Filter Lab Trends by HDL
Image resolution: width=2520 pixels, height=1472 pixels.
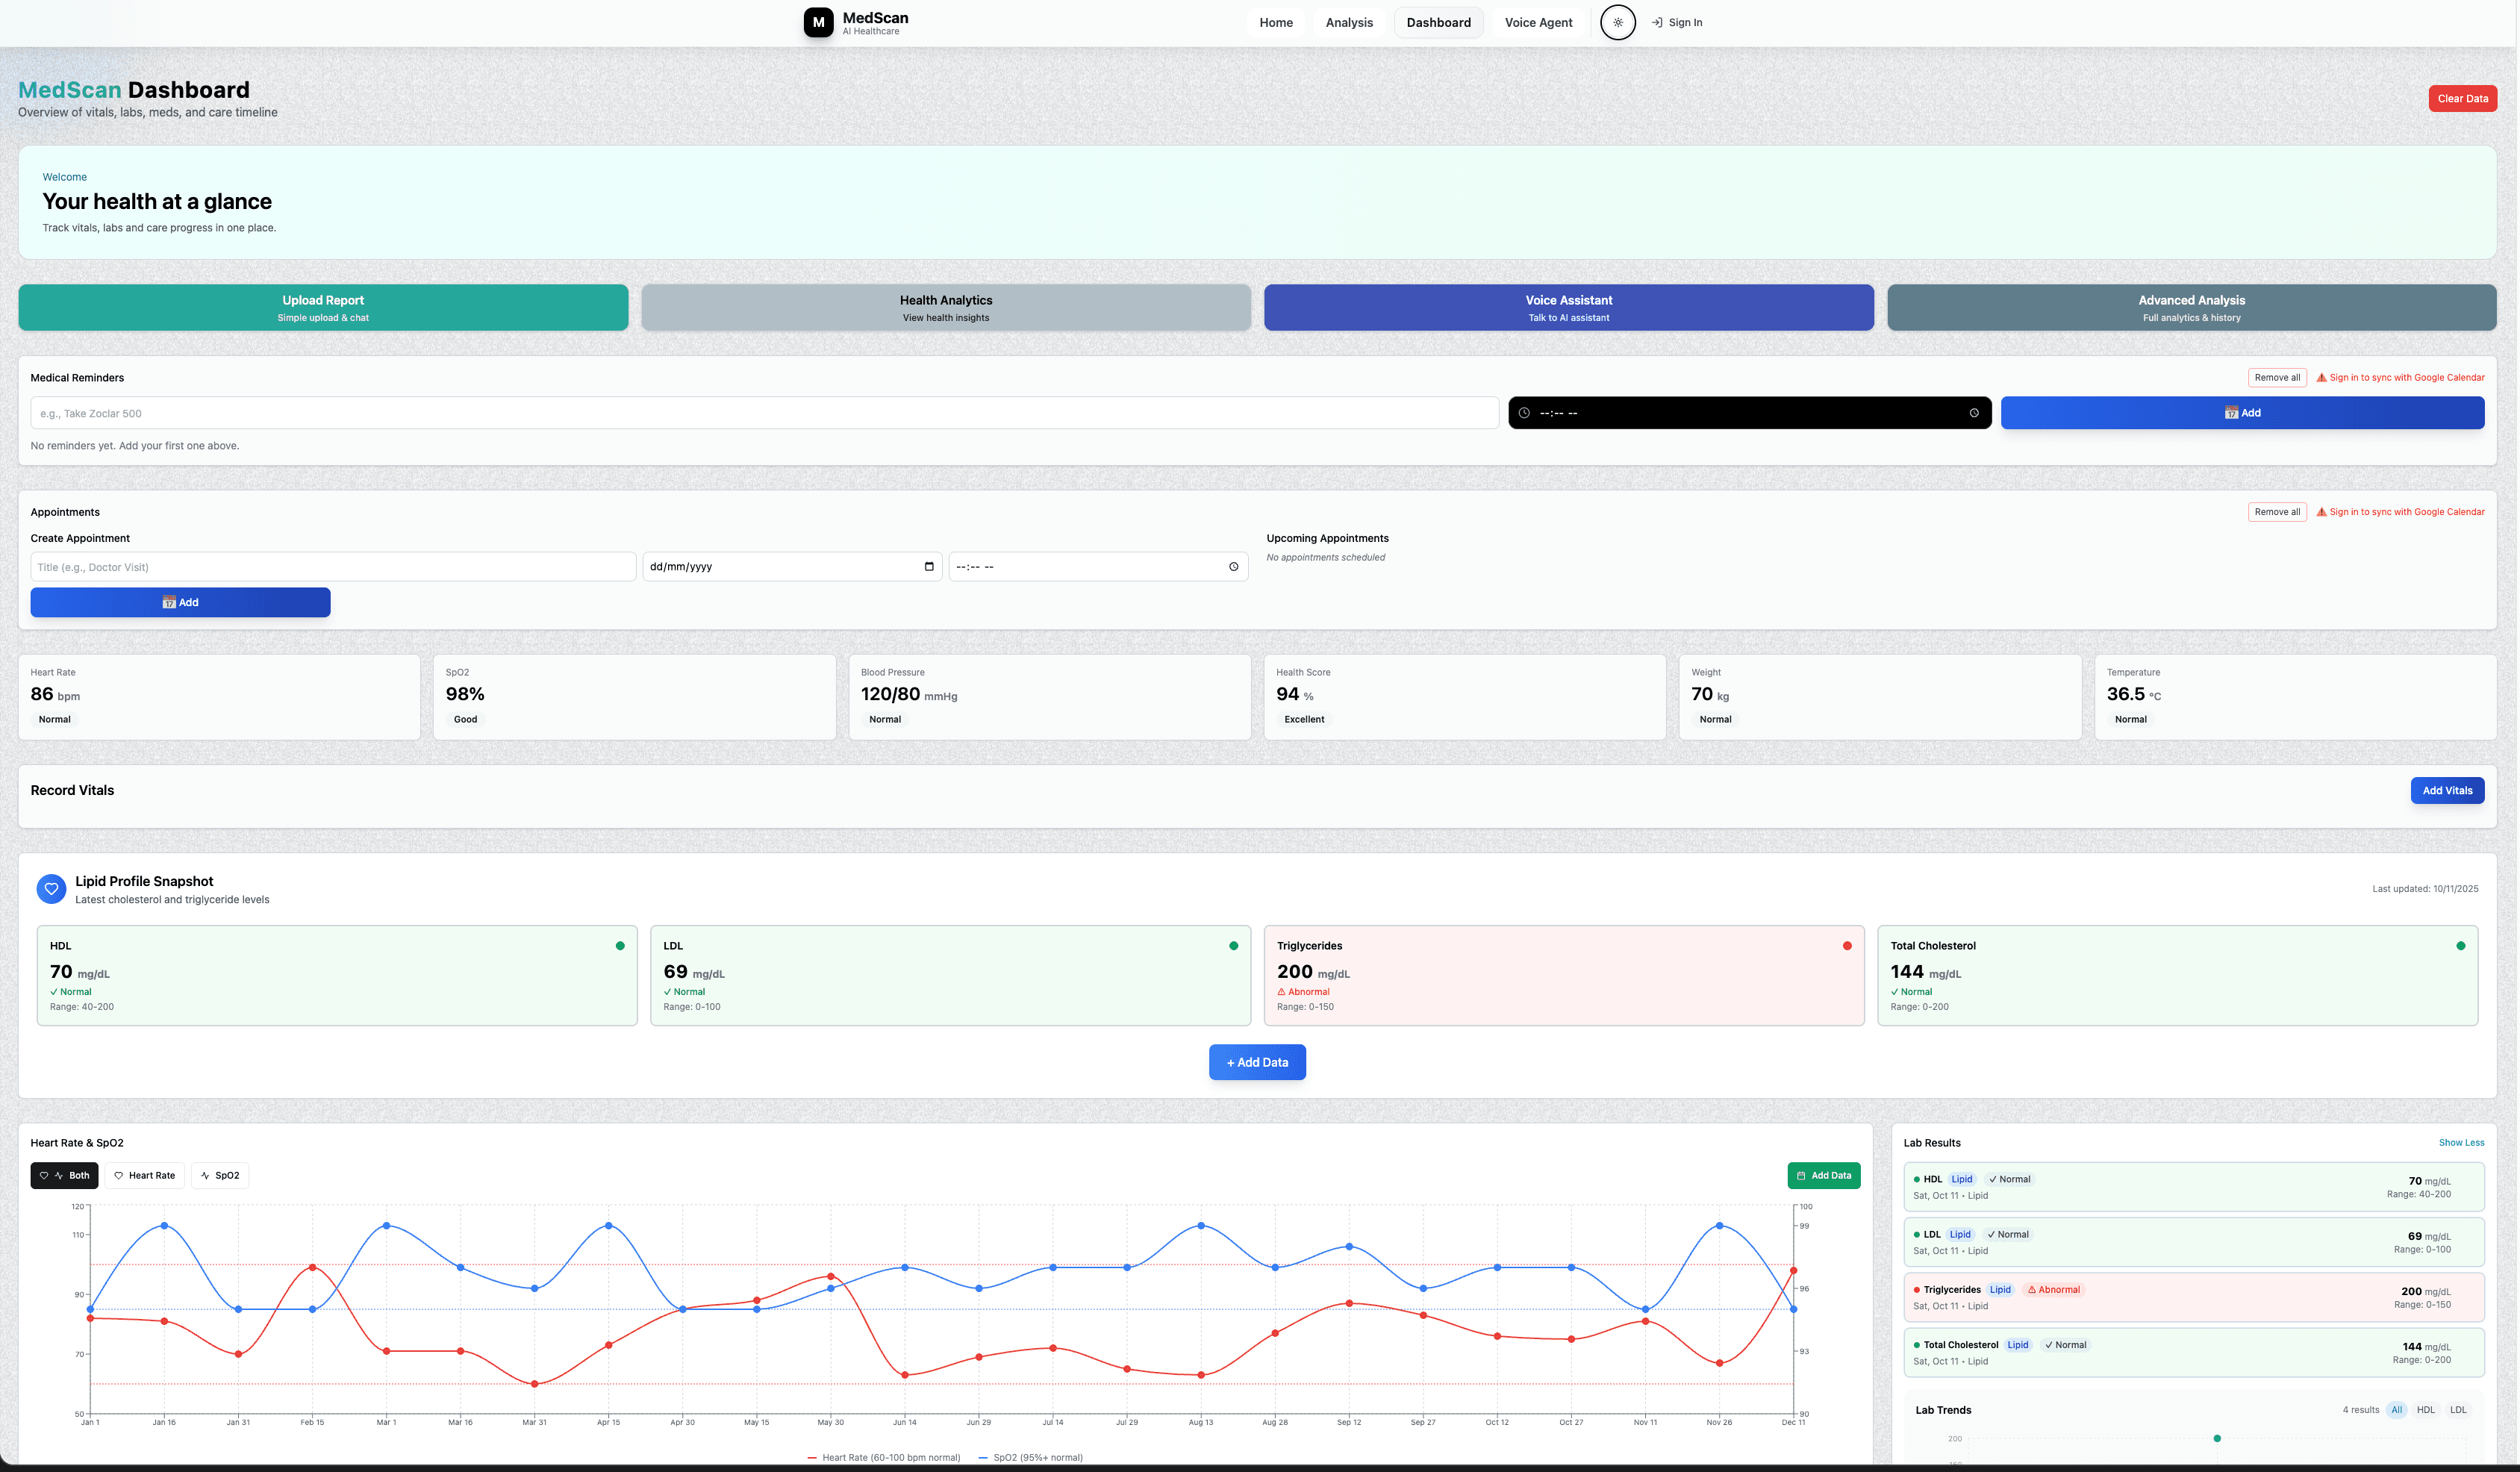[2425, 1410]
